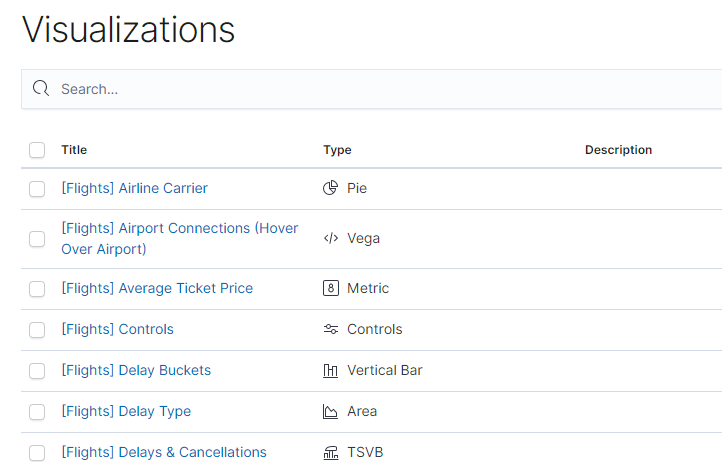The width and height of the screenshot is (722, 462).
Task: Check the Airport Connections row checkbox
Action: pyautogui.click(x=37, y=239)
